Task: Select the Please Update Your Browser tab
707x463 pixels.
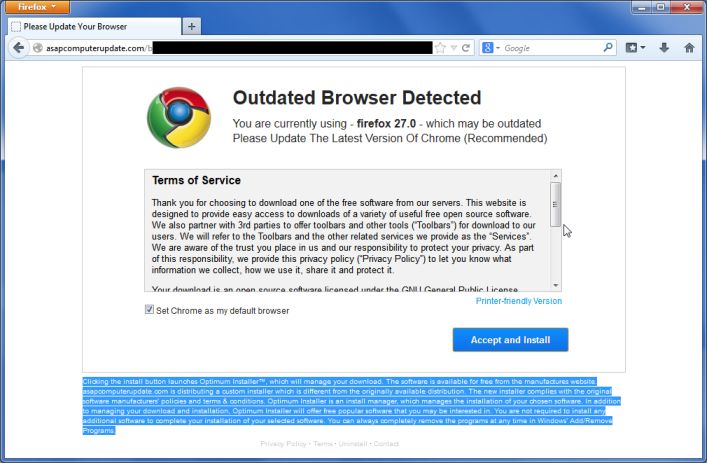Action: click(x=95, y=27)
